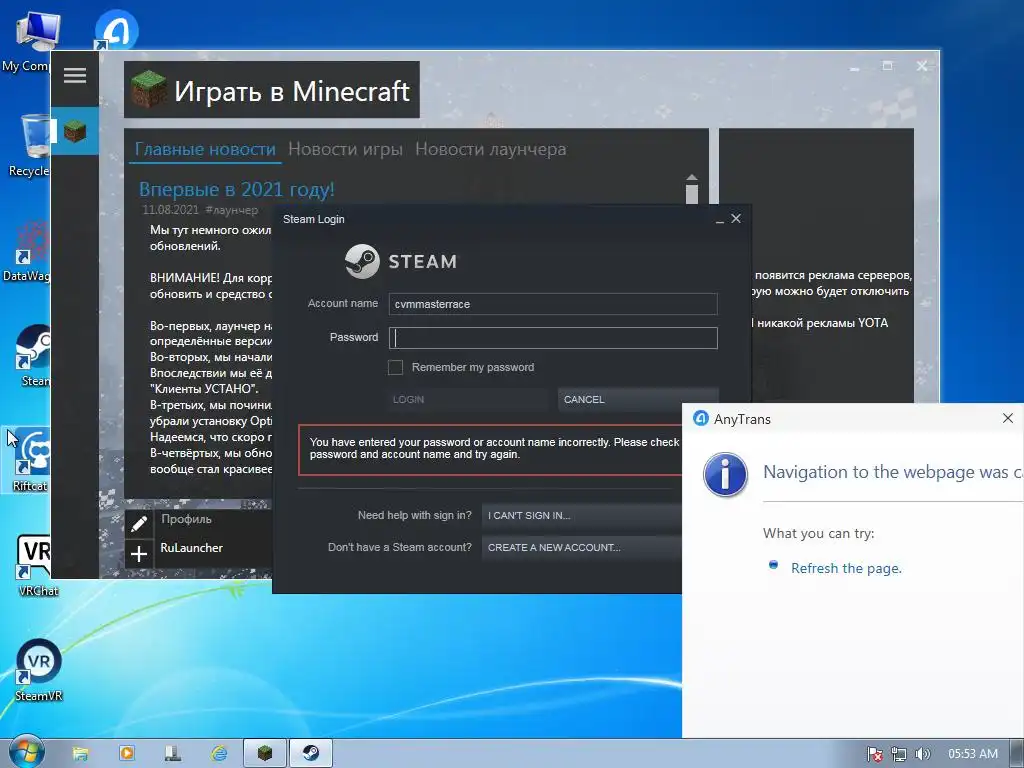Switch to Minecraft launcher taskbar button
The image size is (1024, 768).
tap(264, 753)
